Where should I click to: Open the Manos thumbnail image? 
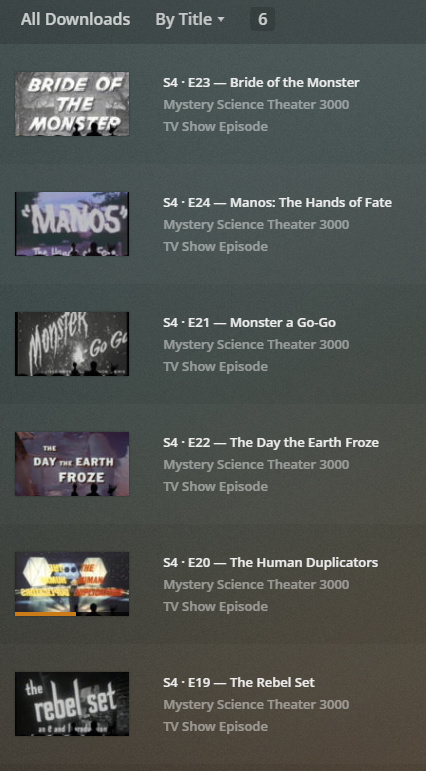pos(72,224)
